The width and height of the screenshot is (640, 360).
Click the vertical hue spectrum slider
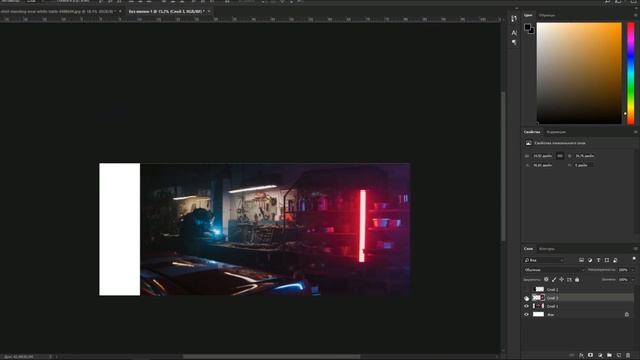click(x=631, y=73)
